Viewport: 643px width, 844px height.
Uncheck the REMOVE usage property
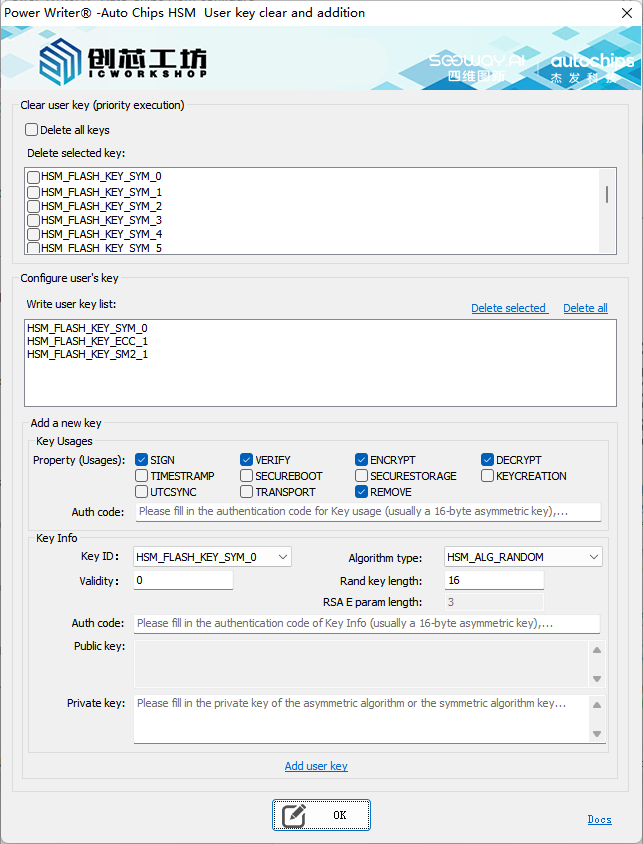pyautogui.click(x=362, y=492)
